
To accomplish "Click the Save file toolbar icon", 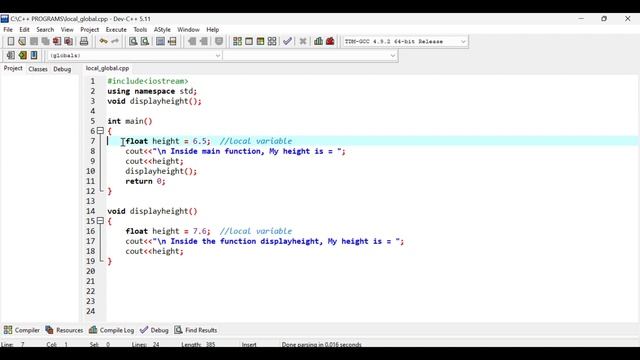I will click(x=34, y=41).
